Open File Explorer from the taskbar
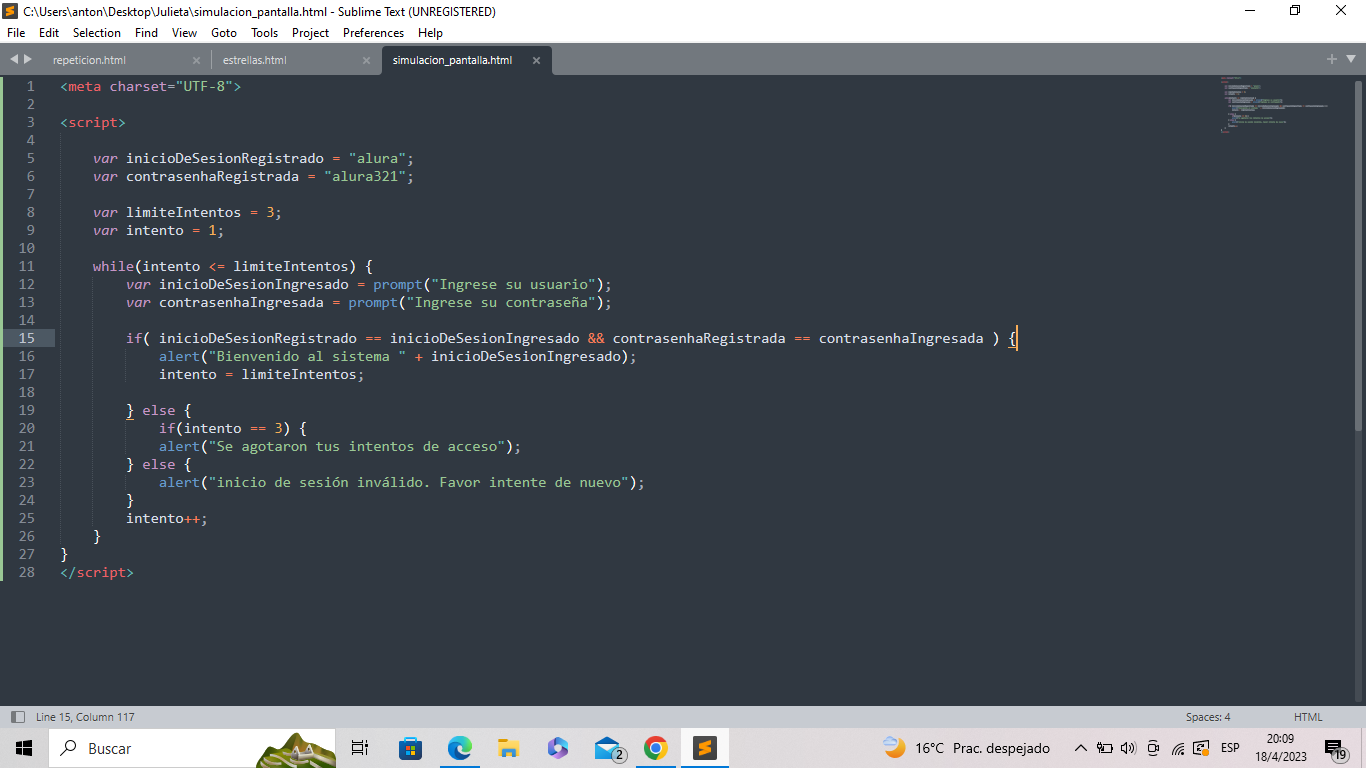 (508, 748)
